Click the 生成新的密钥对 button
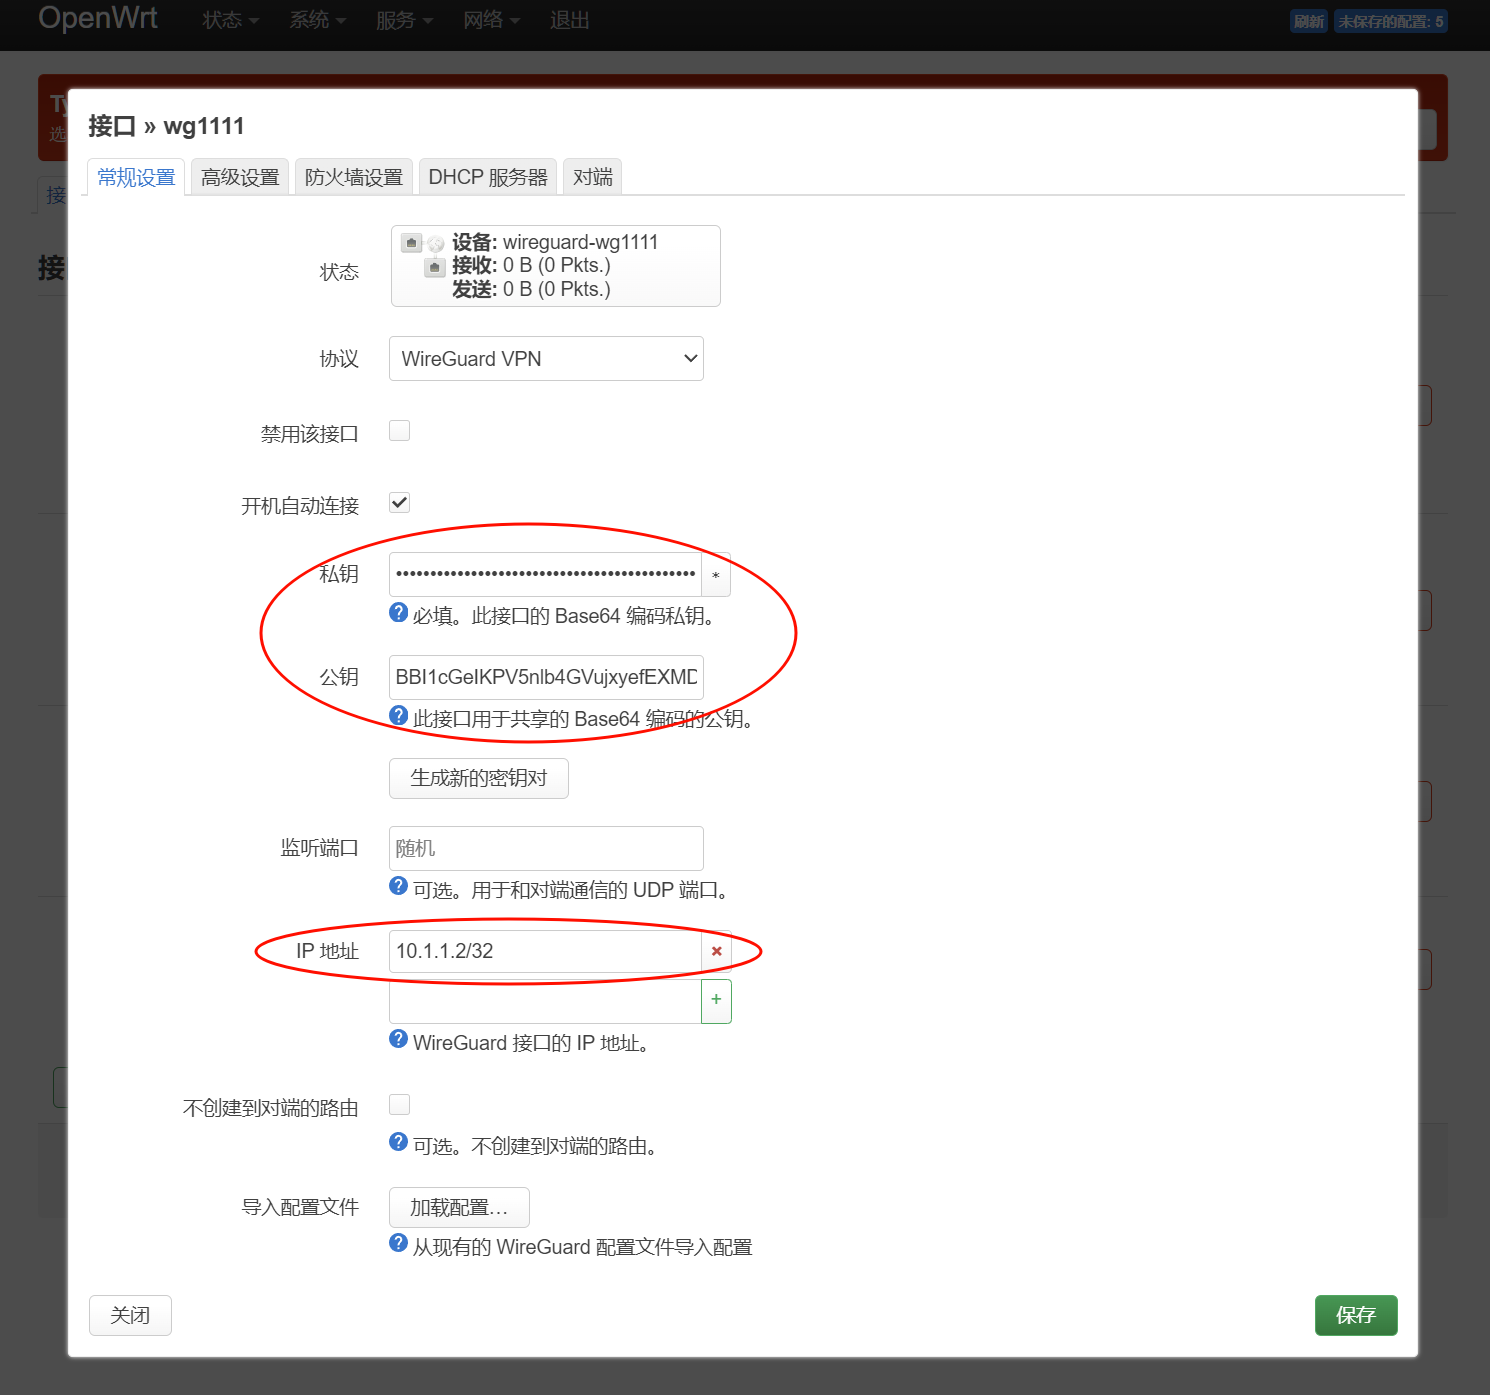The image size is (1490, 1395). pos(478,778)
